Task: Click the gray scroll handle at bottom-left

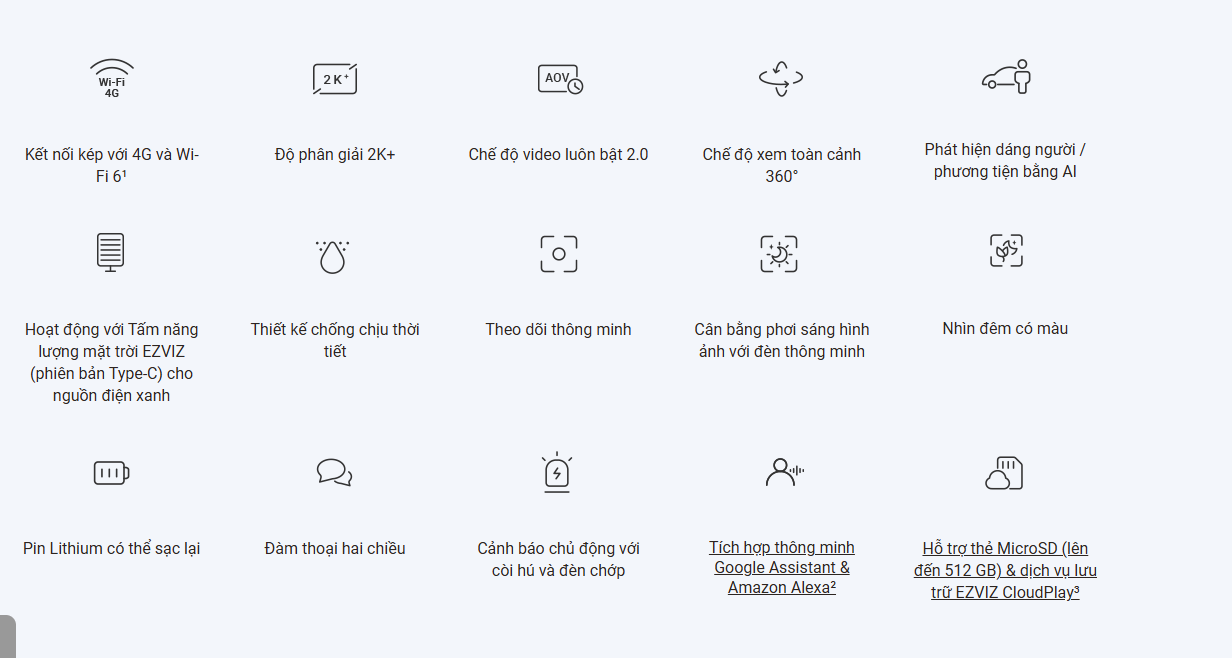Action: [8, 636]
